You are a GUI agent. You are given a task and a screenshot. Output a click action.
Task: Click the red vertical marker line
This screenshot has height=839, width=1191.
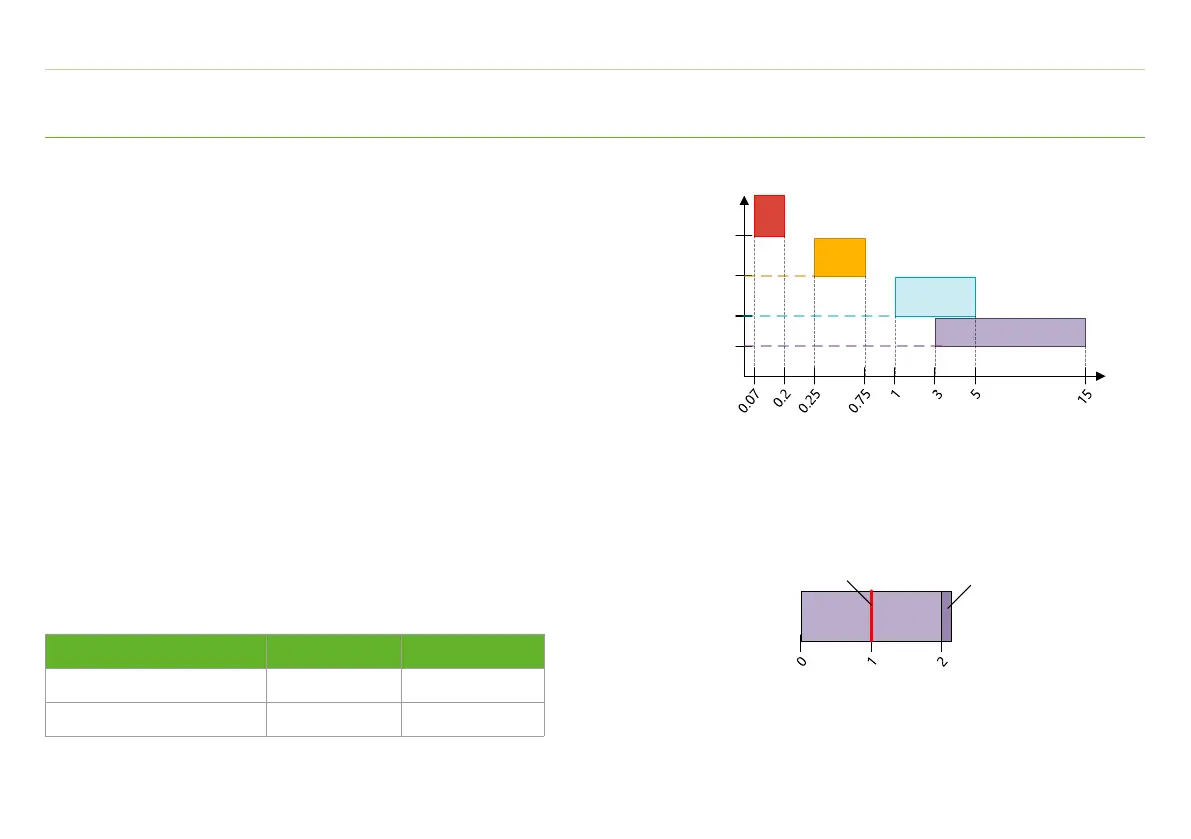(x=872, y=616)
